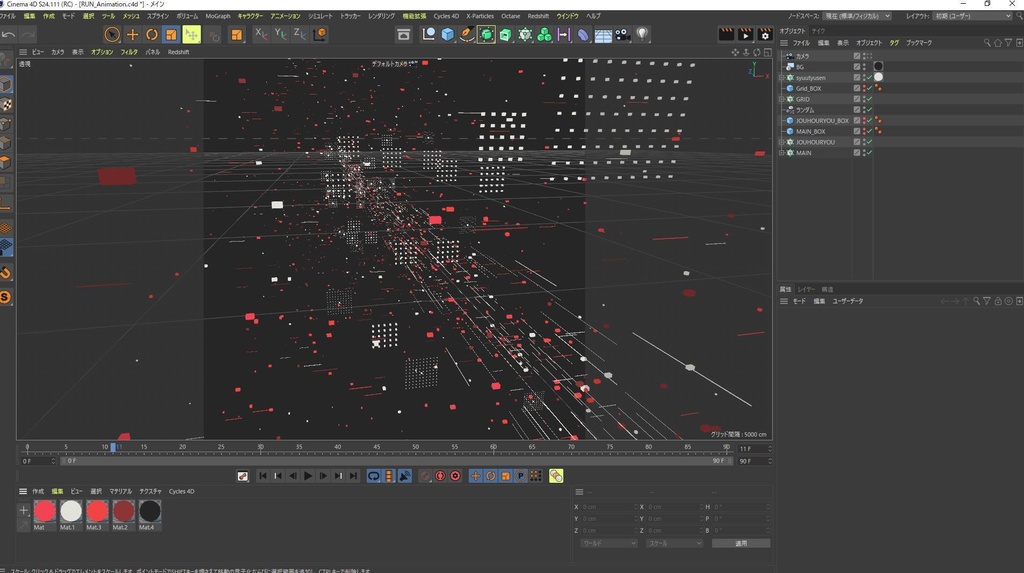This screenshot has width=1024, height=573.
Task: Toggle Z axis lock
Action: click(300, 34)
